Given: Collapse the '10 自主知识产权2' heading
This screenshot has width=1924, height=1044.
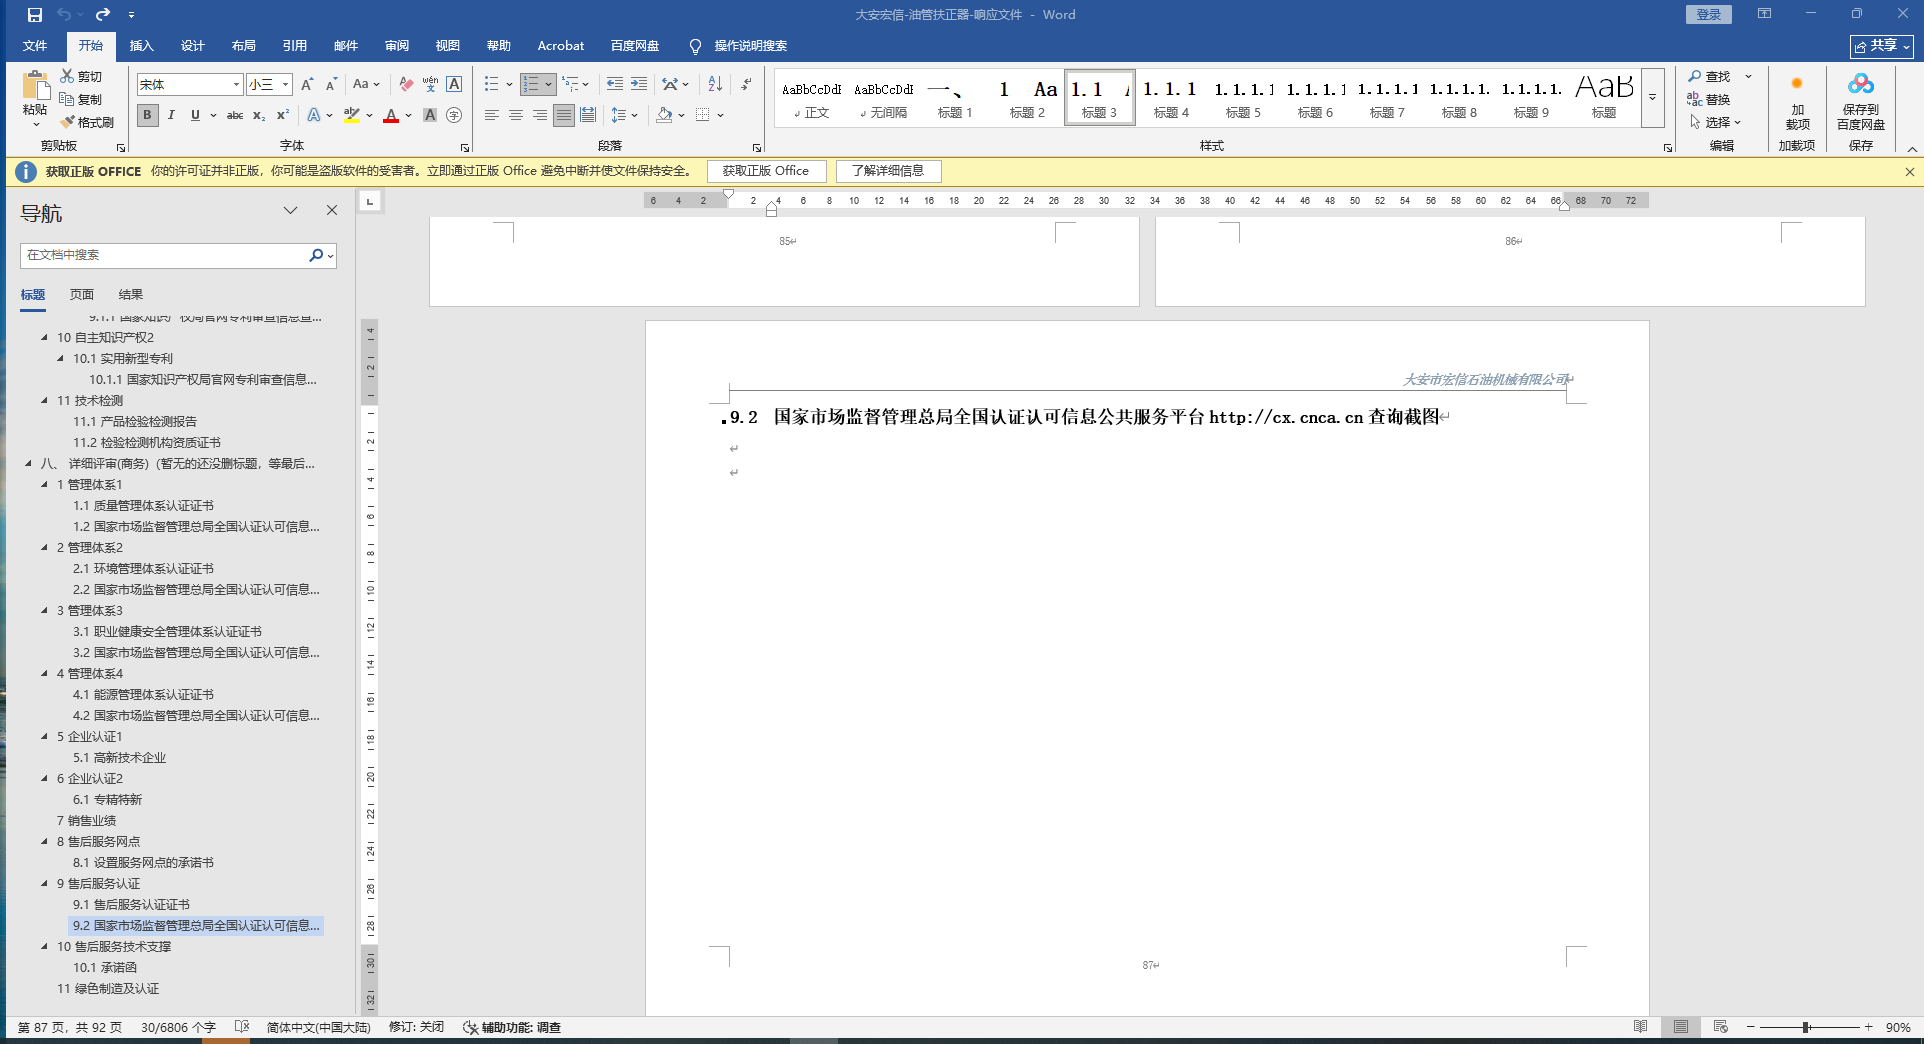Looking at the screenshot, I should pyautogui.click(x=44, y=338).
